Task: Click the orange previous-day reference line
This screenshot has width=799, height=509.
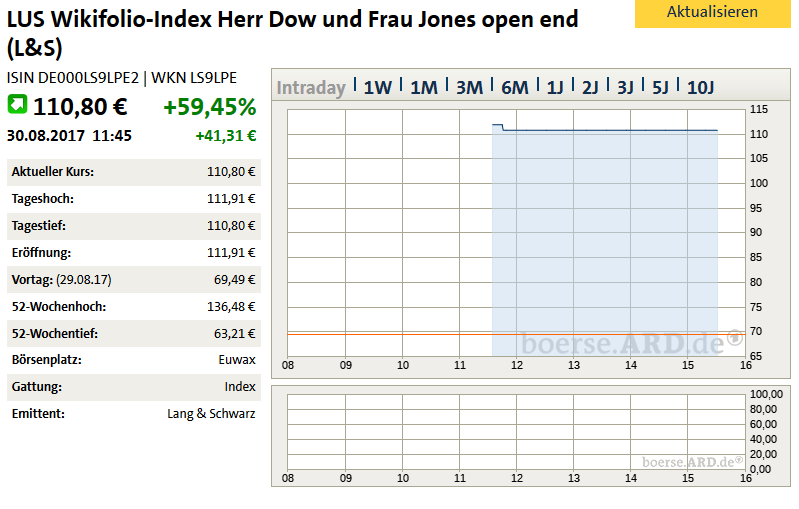Action: coord(390,333)
